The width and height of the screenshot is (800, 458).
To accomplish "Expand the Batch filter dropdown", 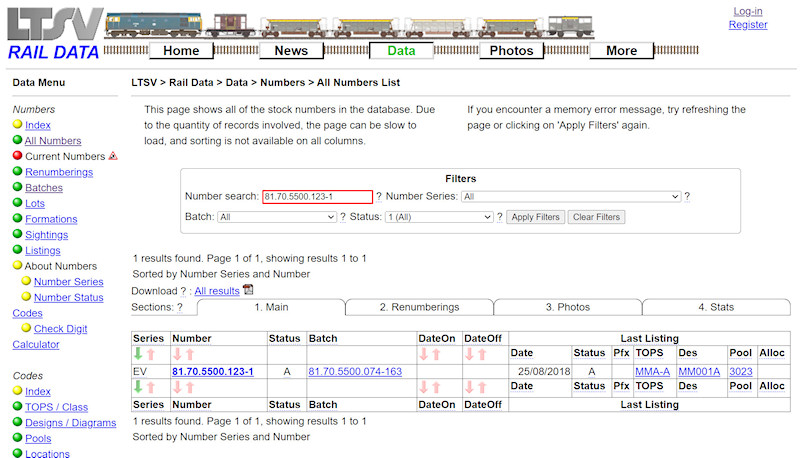I will coord(277,217).
